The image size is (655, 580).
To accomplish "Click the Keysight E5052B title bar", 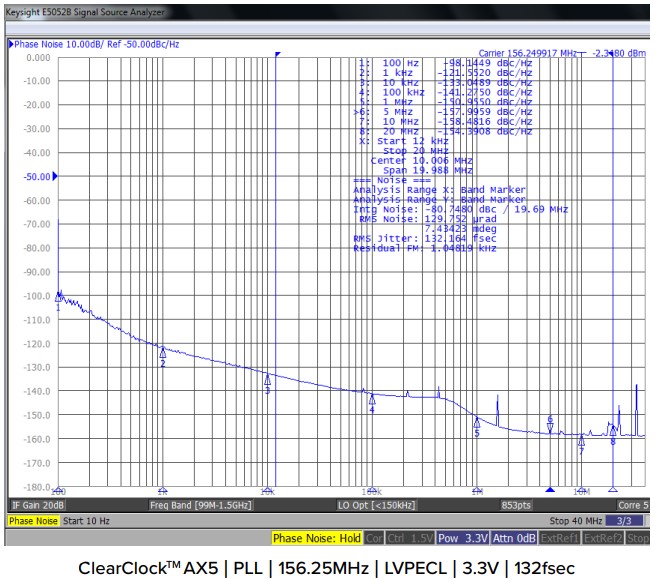I will tap(327, 12).
